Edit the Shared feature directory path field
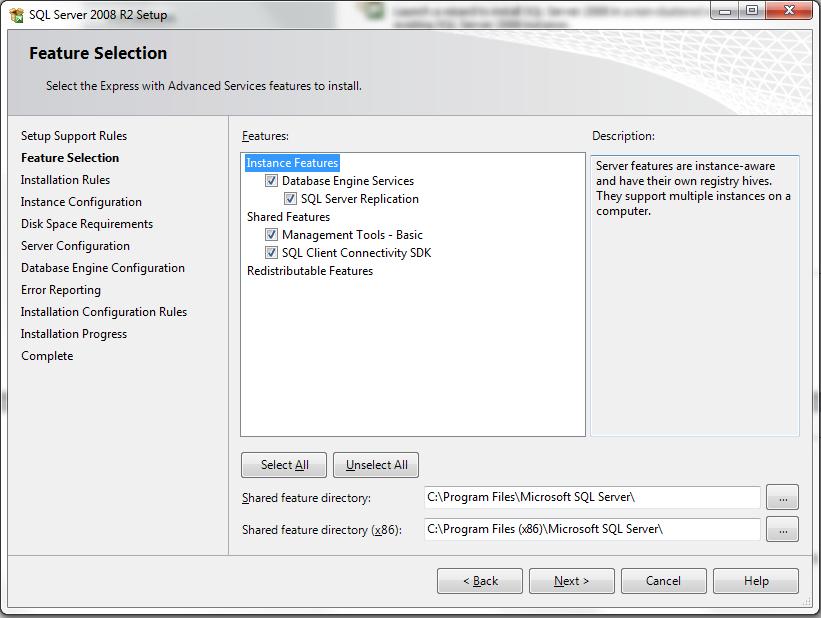Viewport: 821px width, 618px height. tap(592, 497)
